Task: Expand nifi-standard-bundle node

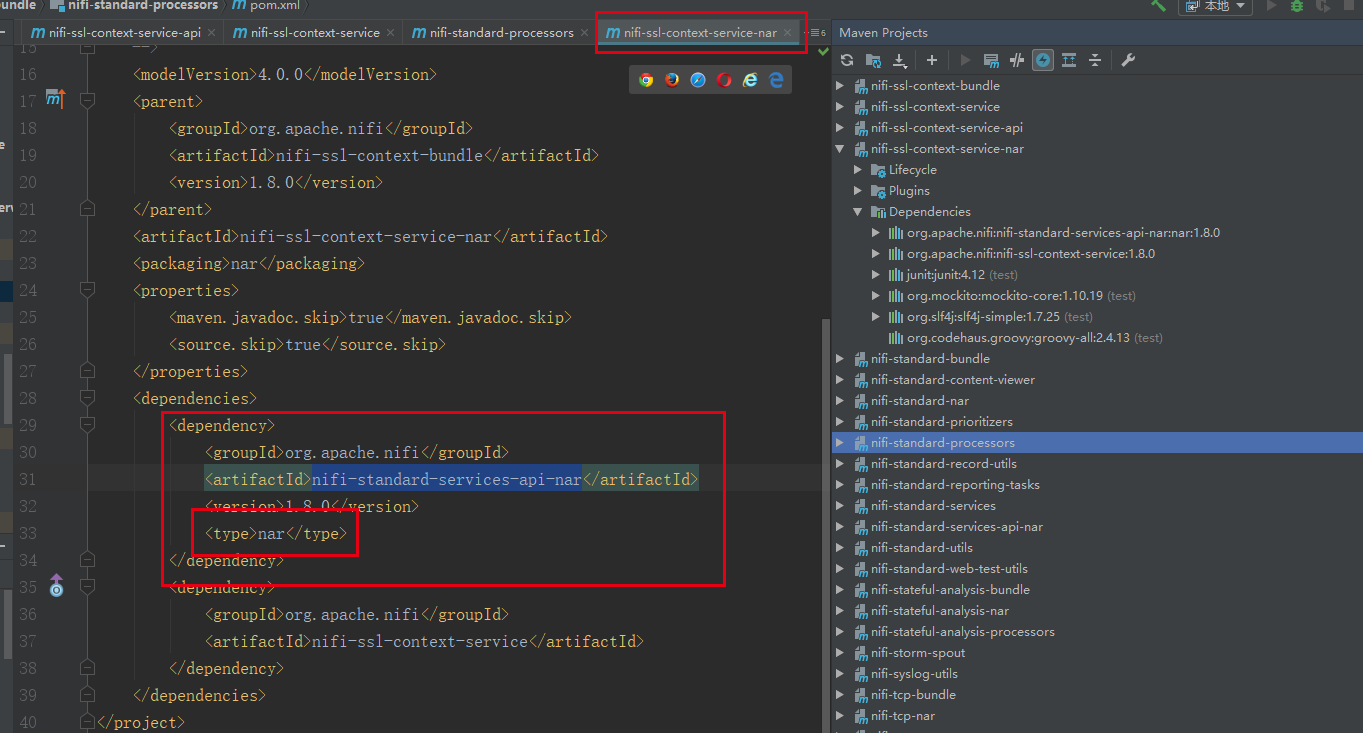Action: [840, 359]
